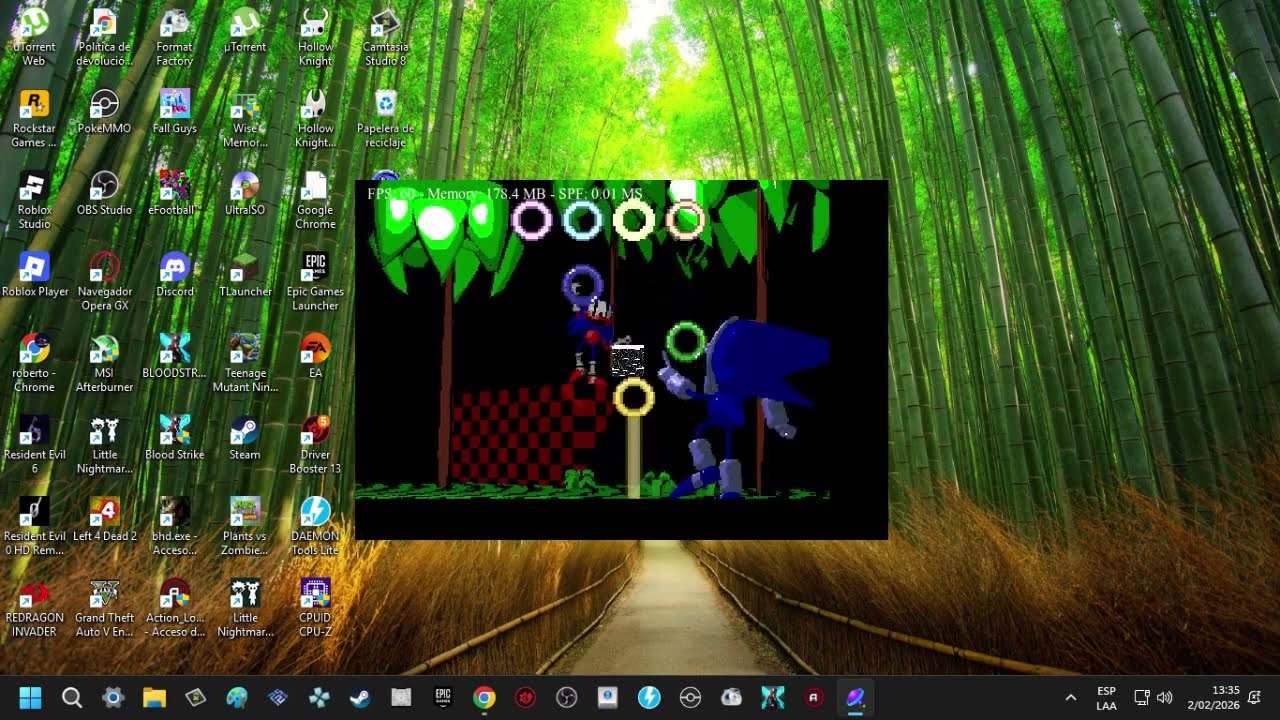
Task: Launch MSI Afterburner from the desktop
Action: point(104,363)
